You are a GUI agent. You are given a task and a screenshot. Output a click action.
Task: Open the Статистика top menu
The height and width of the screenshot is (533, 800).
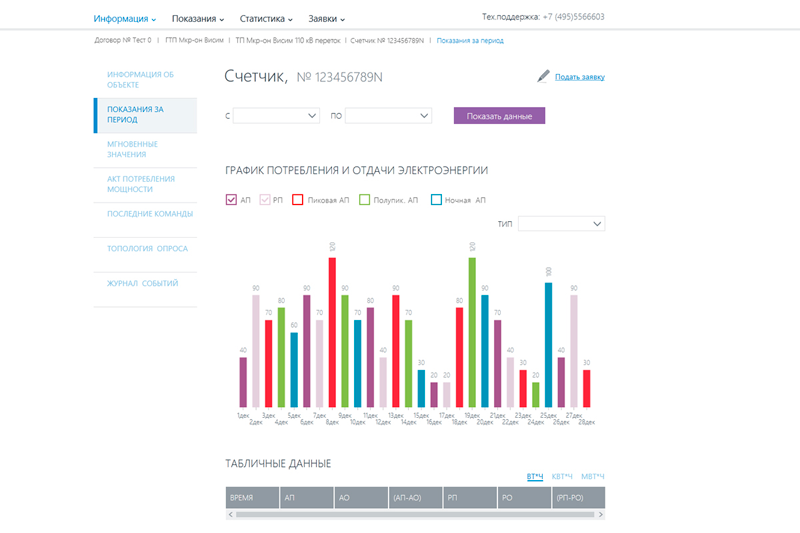266,18
